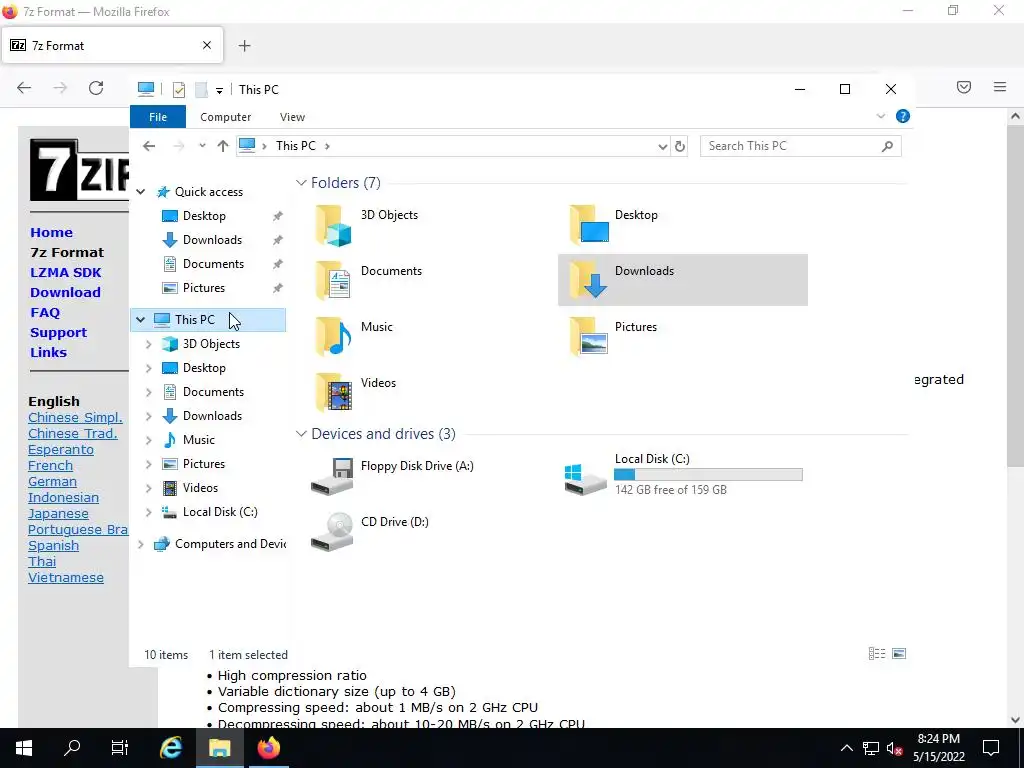Open the Documents folder icon in main pane
Screen dimensions: 1024x768
click(x=334, y=281)
